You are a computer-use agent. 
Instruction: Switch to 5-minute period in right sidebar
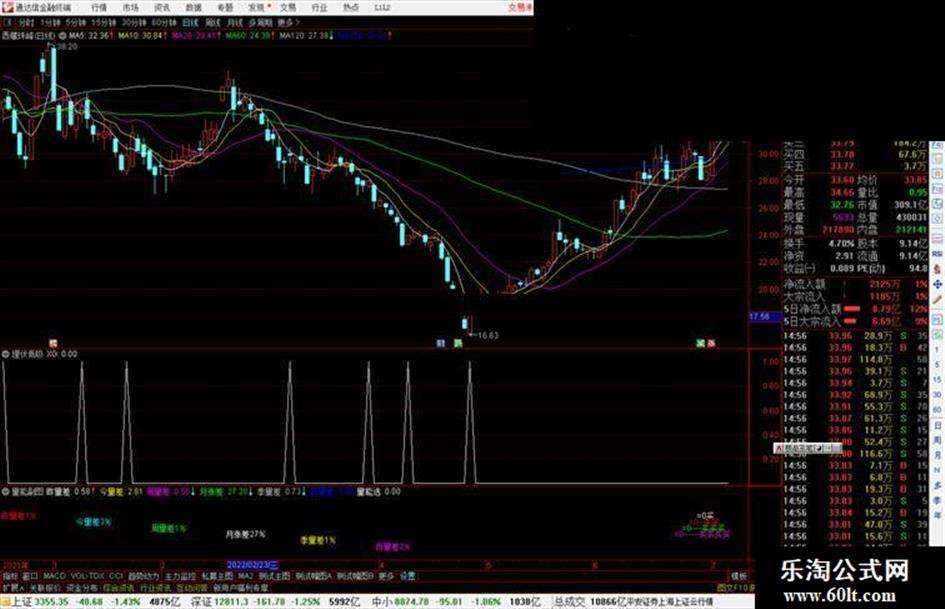(937, 364)
